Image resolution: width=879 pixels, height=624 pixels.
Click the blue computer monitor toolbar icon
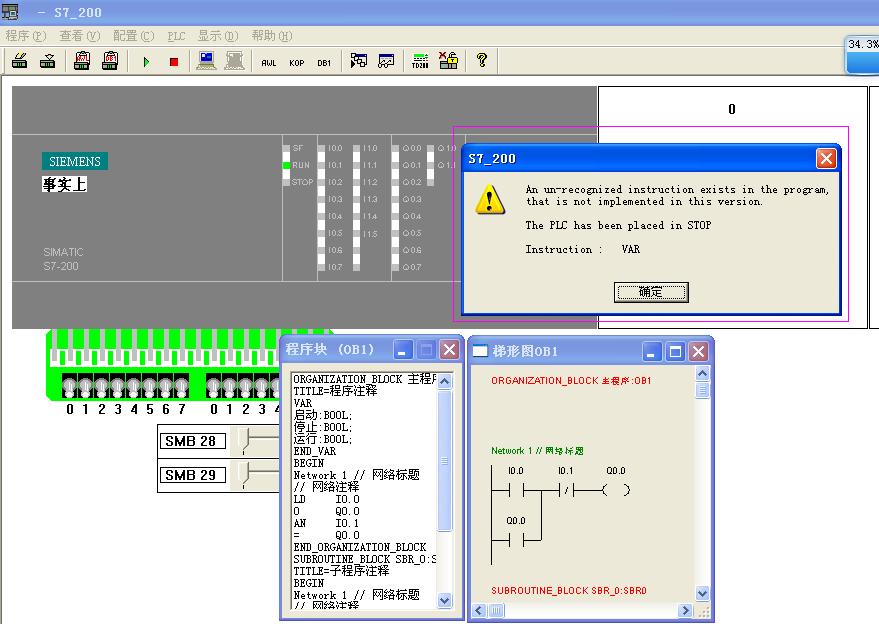point(207,61)
